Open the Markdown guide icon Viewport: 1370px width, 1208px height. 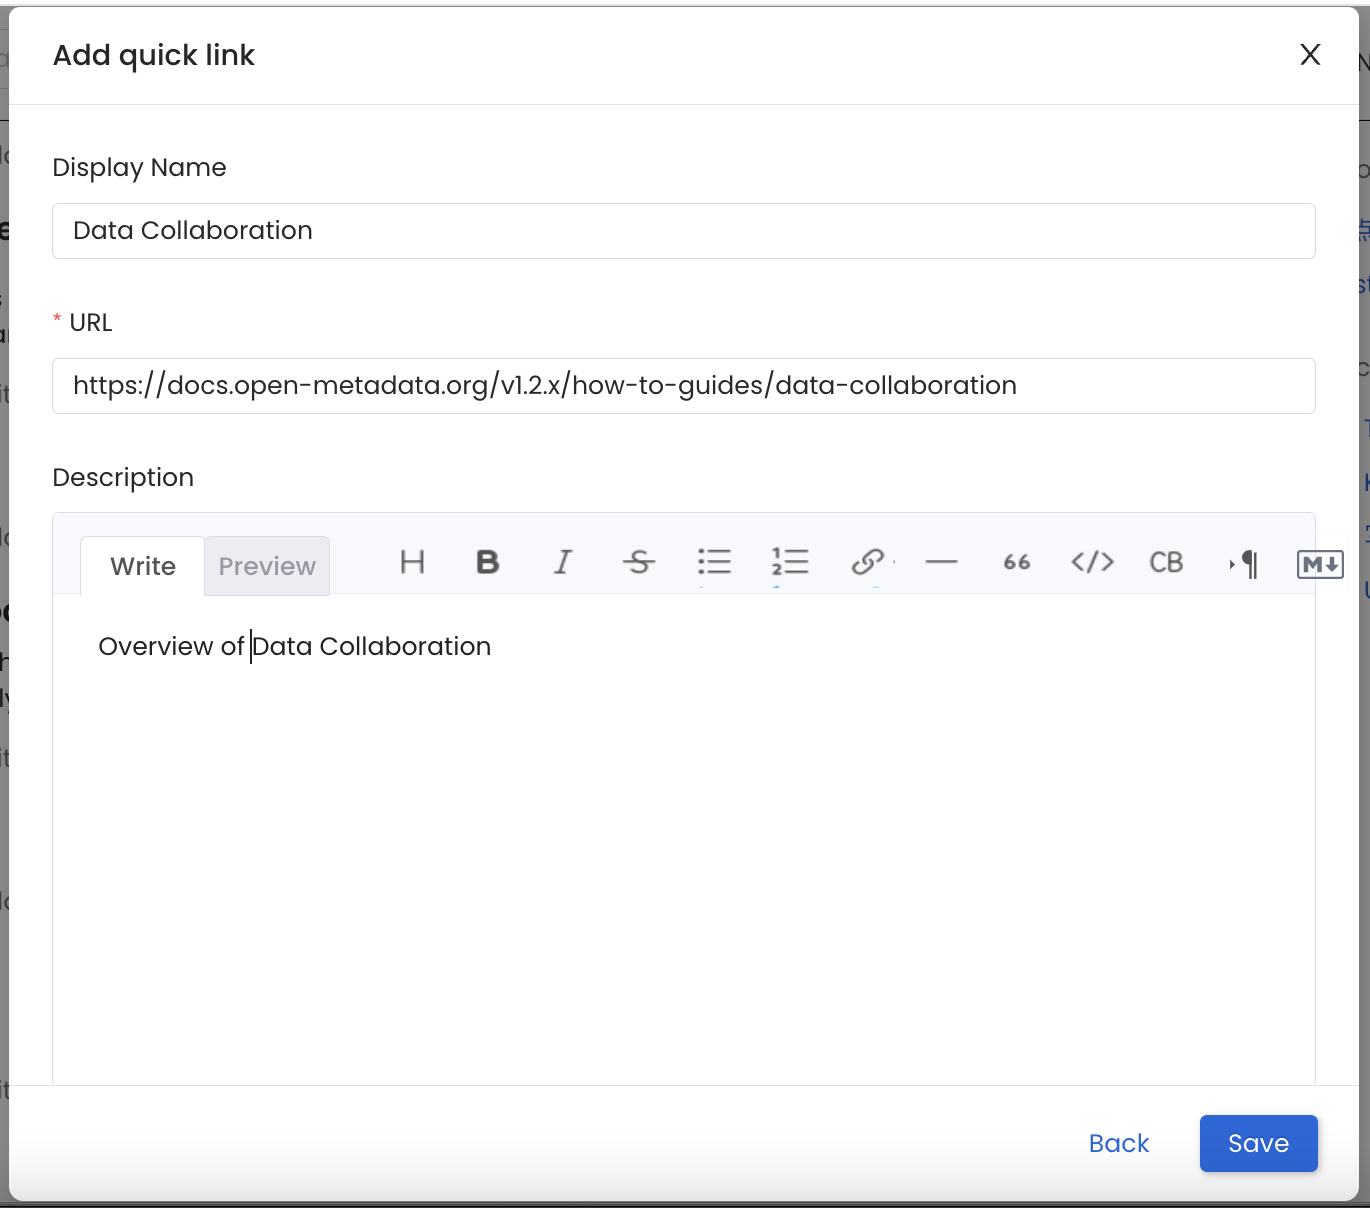pyautogui.click(x=1319, y=563)
